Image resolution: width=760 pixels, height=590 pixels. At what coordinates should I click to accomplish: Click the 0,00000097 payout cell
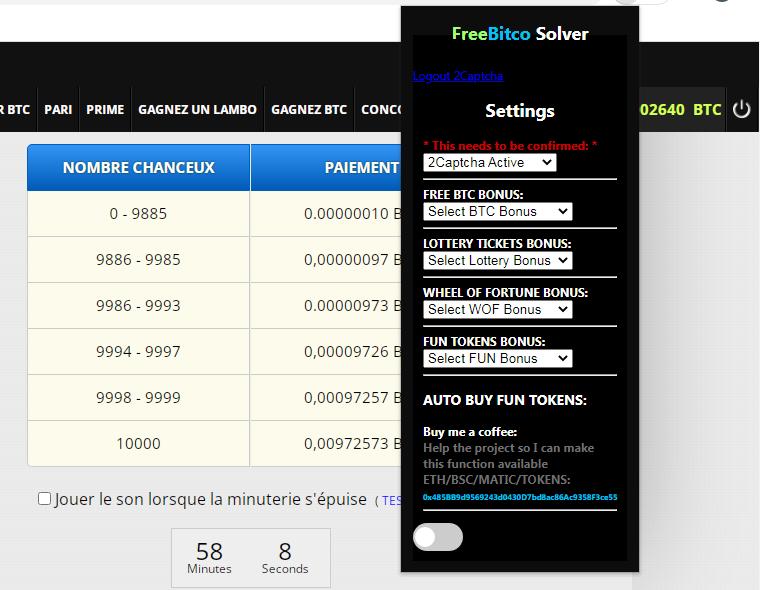tap(326, 259)
